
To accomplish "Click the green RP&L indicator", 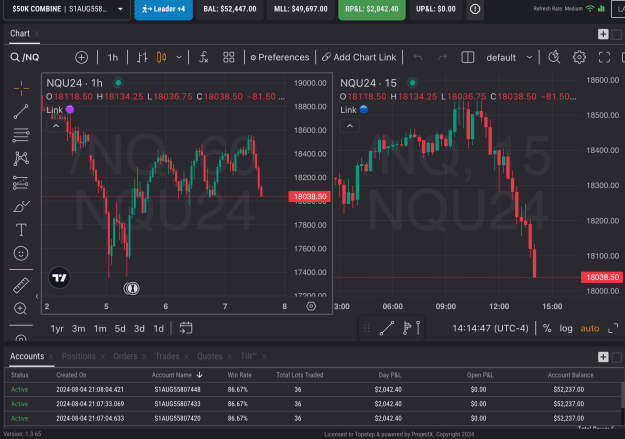I will coord(372,9).
